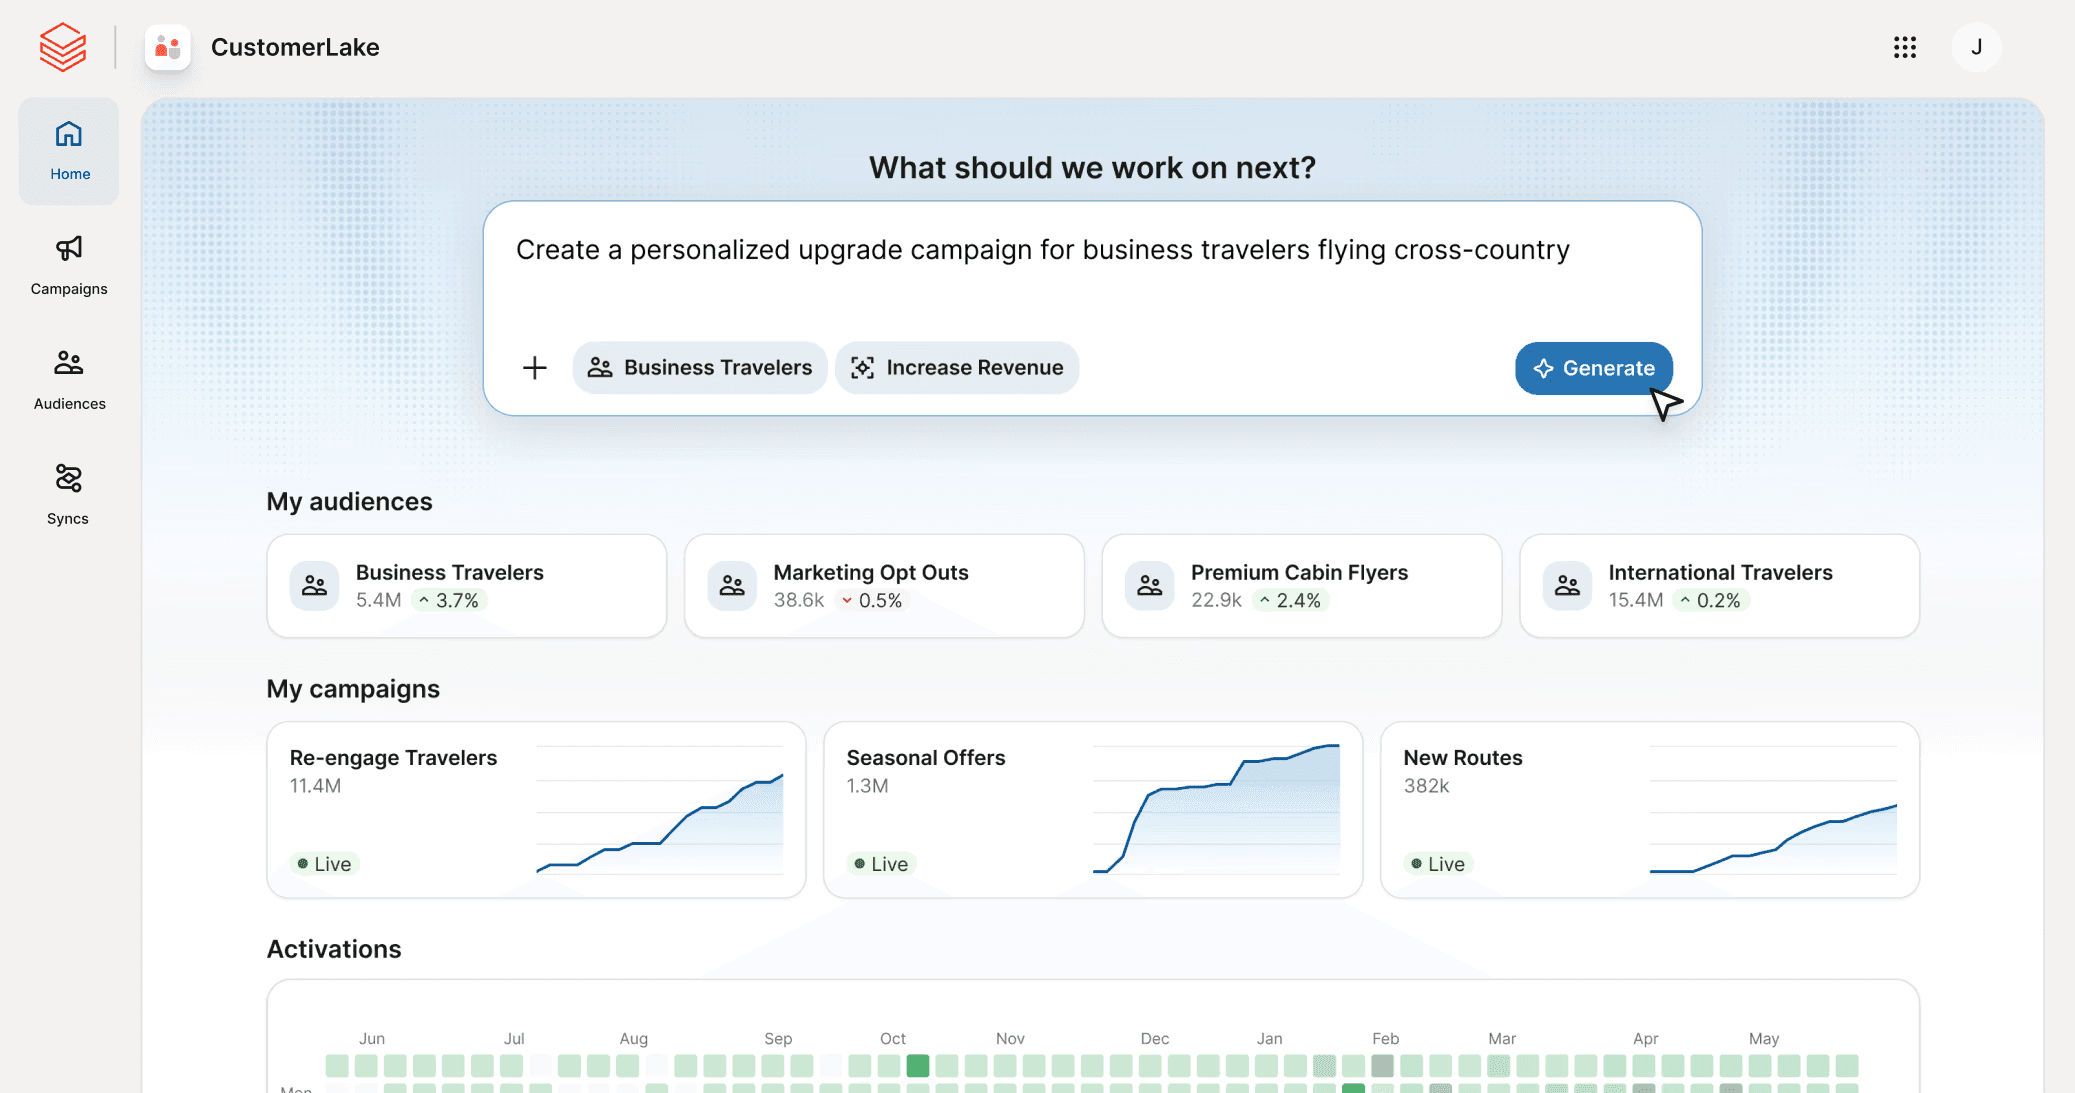The image size is (2075, 1093).
Task: Open the apps grid launcher
Action: [x=1905, y=47]
